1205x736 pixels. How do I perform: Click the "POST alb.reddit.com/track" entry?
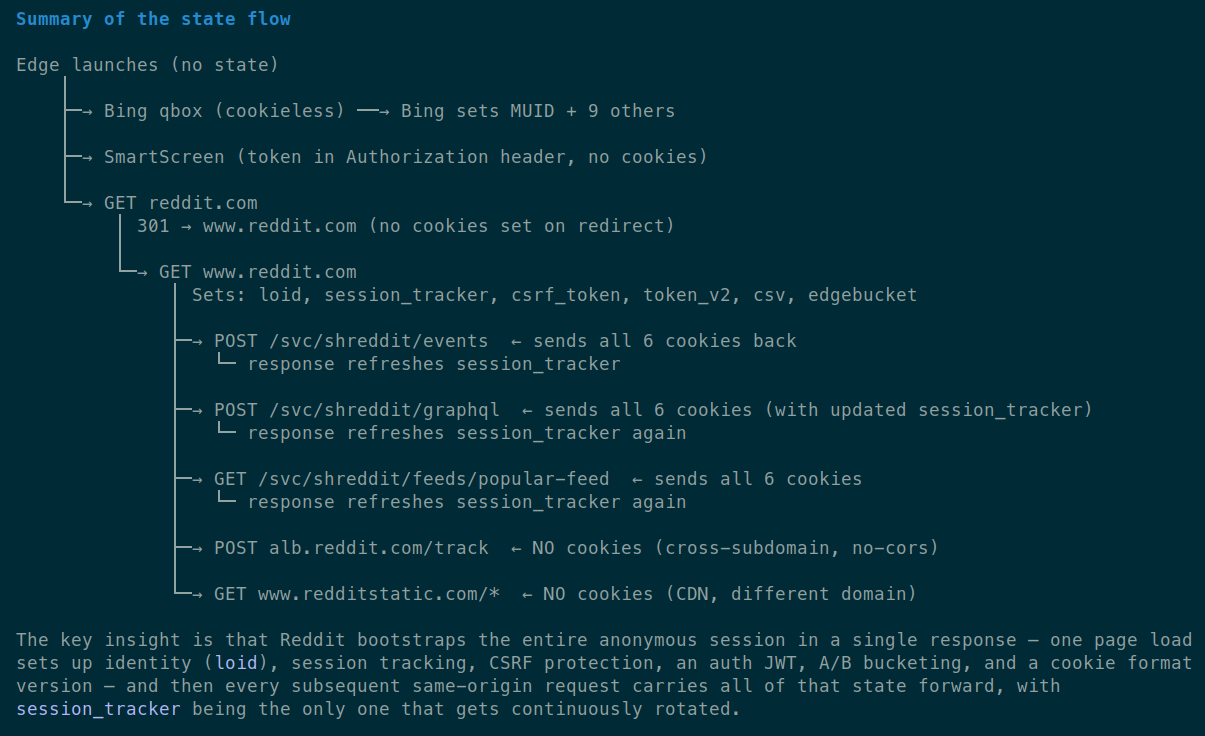coord(351,548)
